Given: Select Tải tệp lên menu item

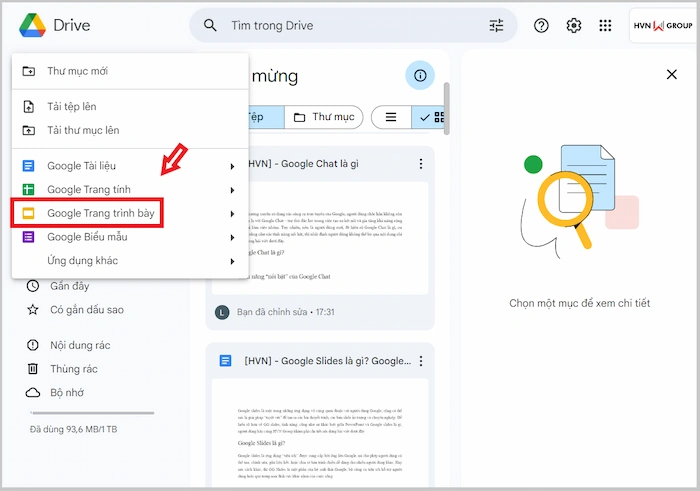Looking at the screenshot, I should tap(130, 107).
